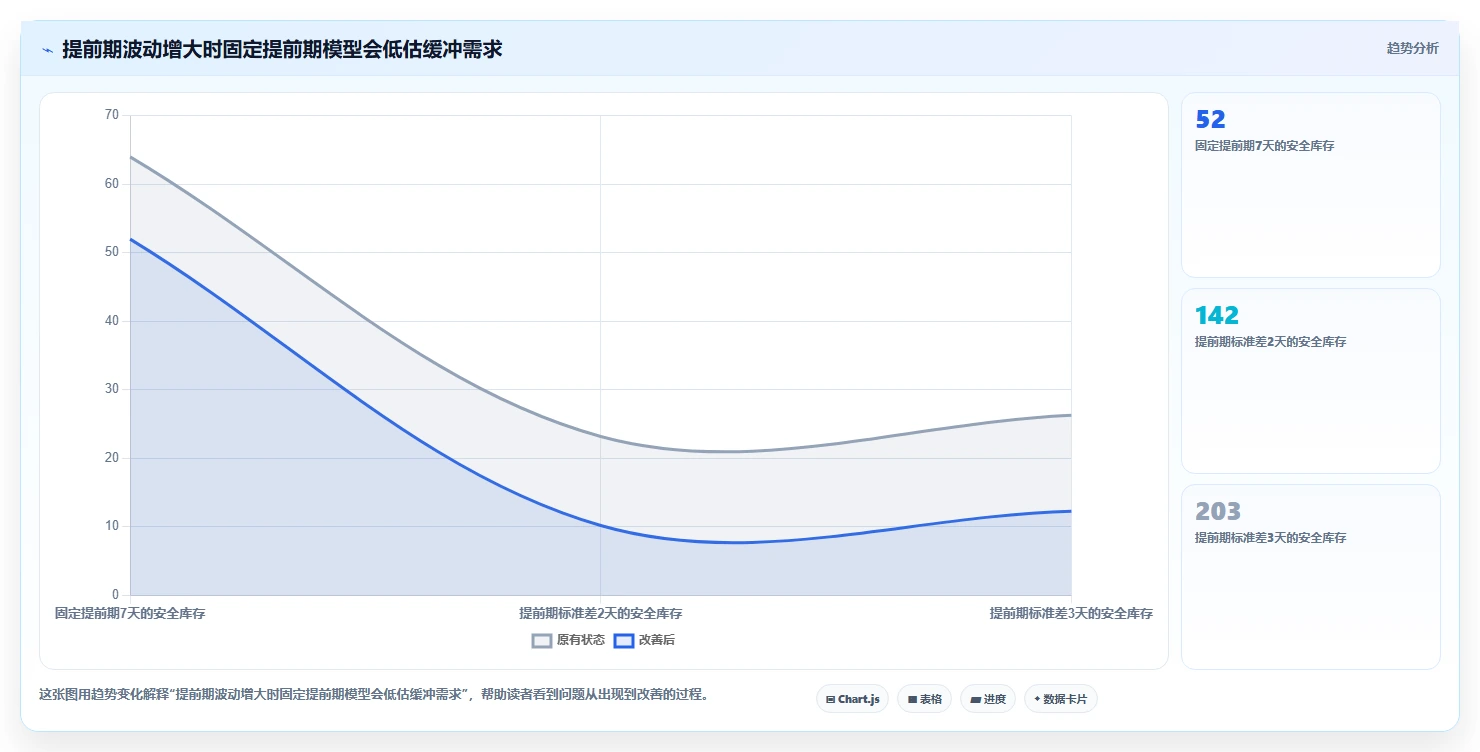Click the 趋势分析 label in header
Image resolution: width=1480 pixels, height=752 pixels.
[x=1413, y=48]
